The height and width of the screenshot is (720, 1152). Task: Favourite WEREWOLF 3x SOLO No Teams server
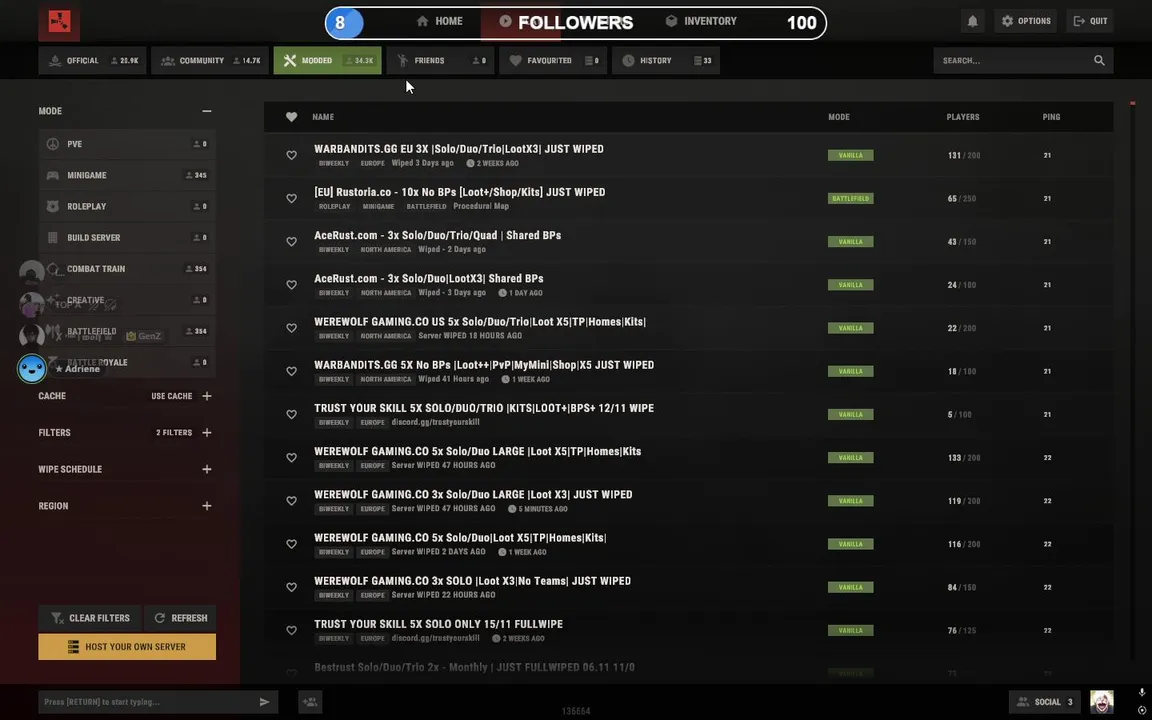[292, 587]
